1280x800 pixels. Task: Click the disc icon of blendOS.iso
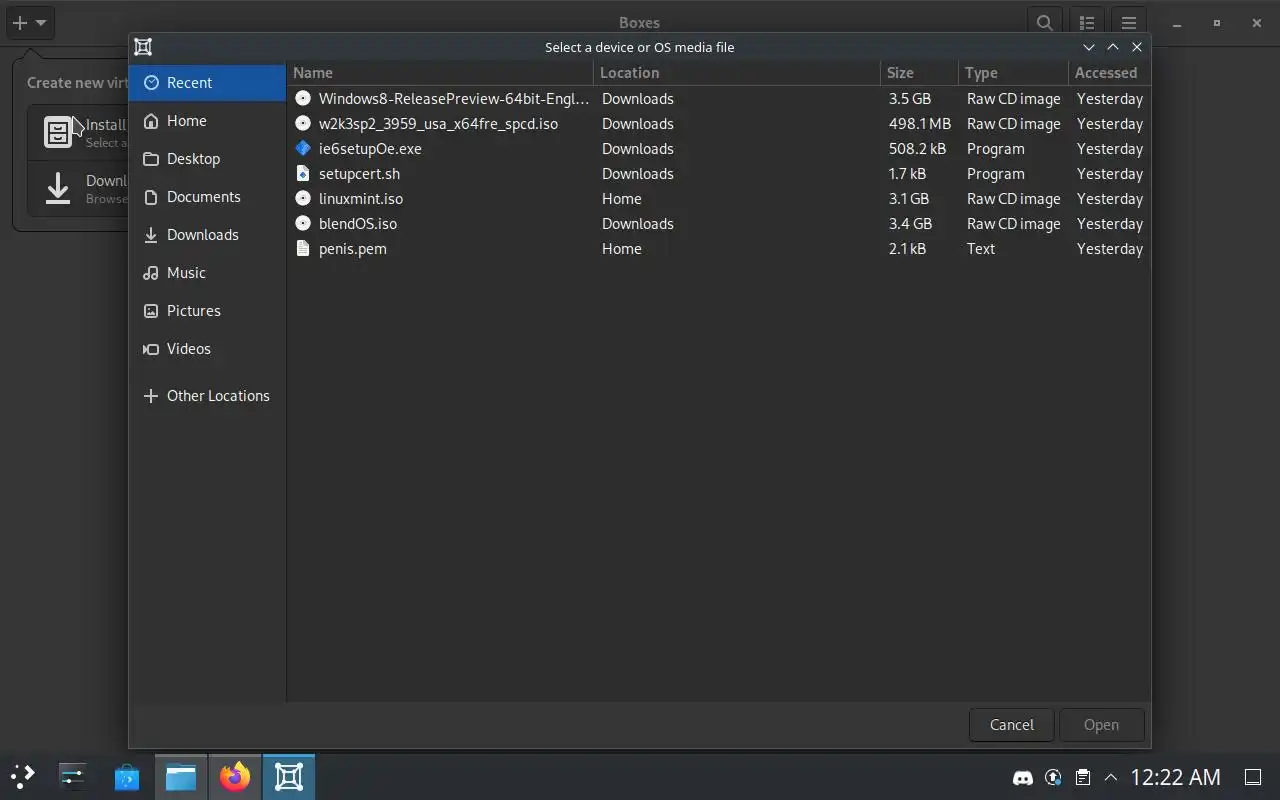point(303,224)
